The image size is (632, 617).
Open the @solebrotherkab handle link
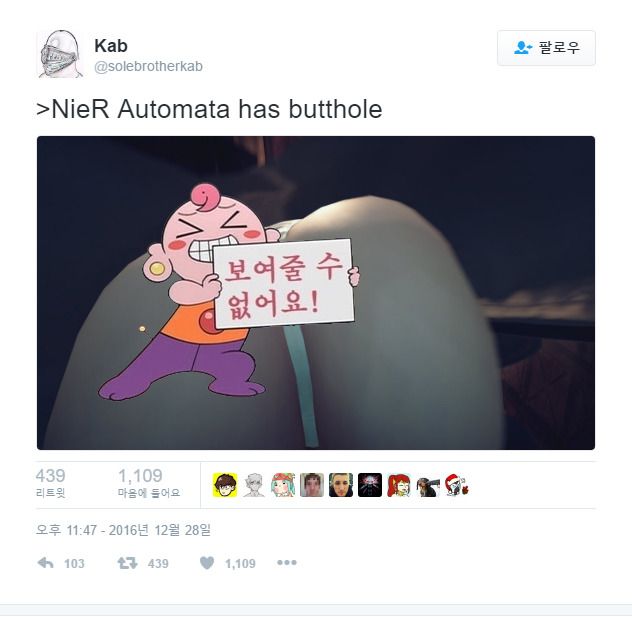tap(148, 66)
